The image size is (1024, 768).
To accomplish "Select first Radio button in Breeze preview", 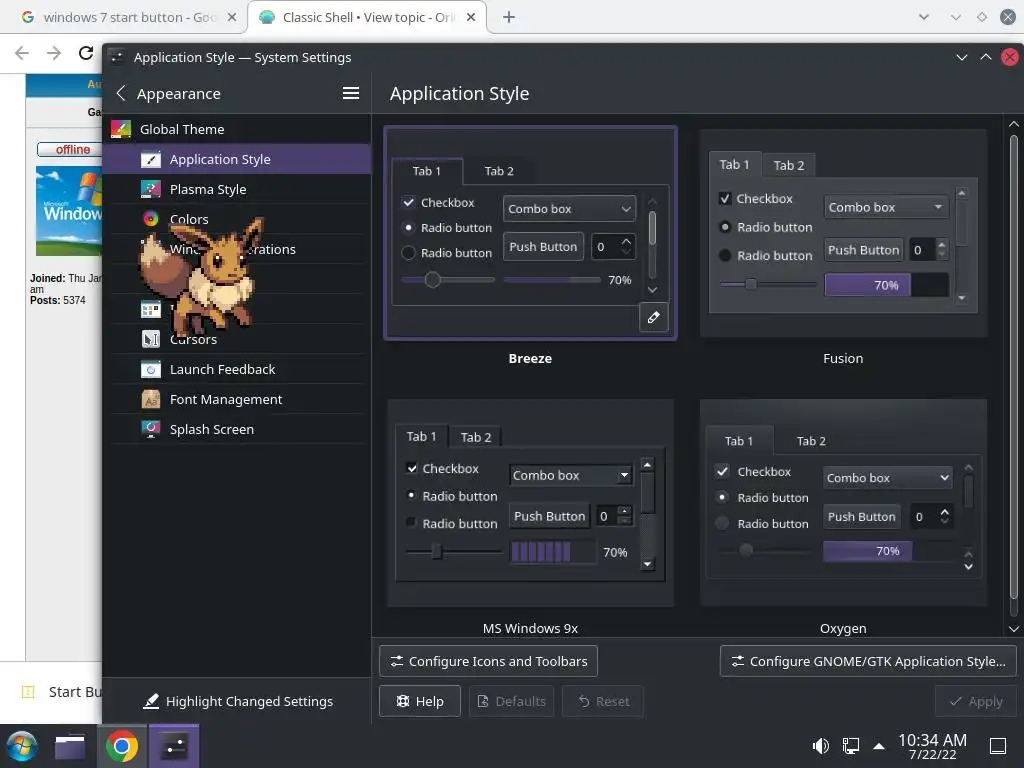I will tap(409, 227).
